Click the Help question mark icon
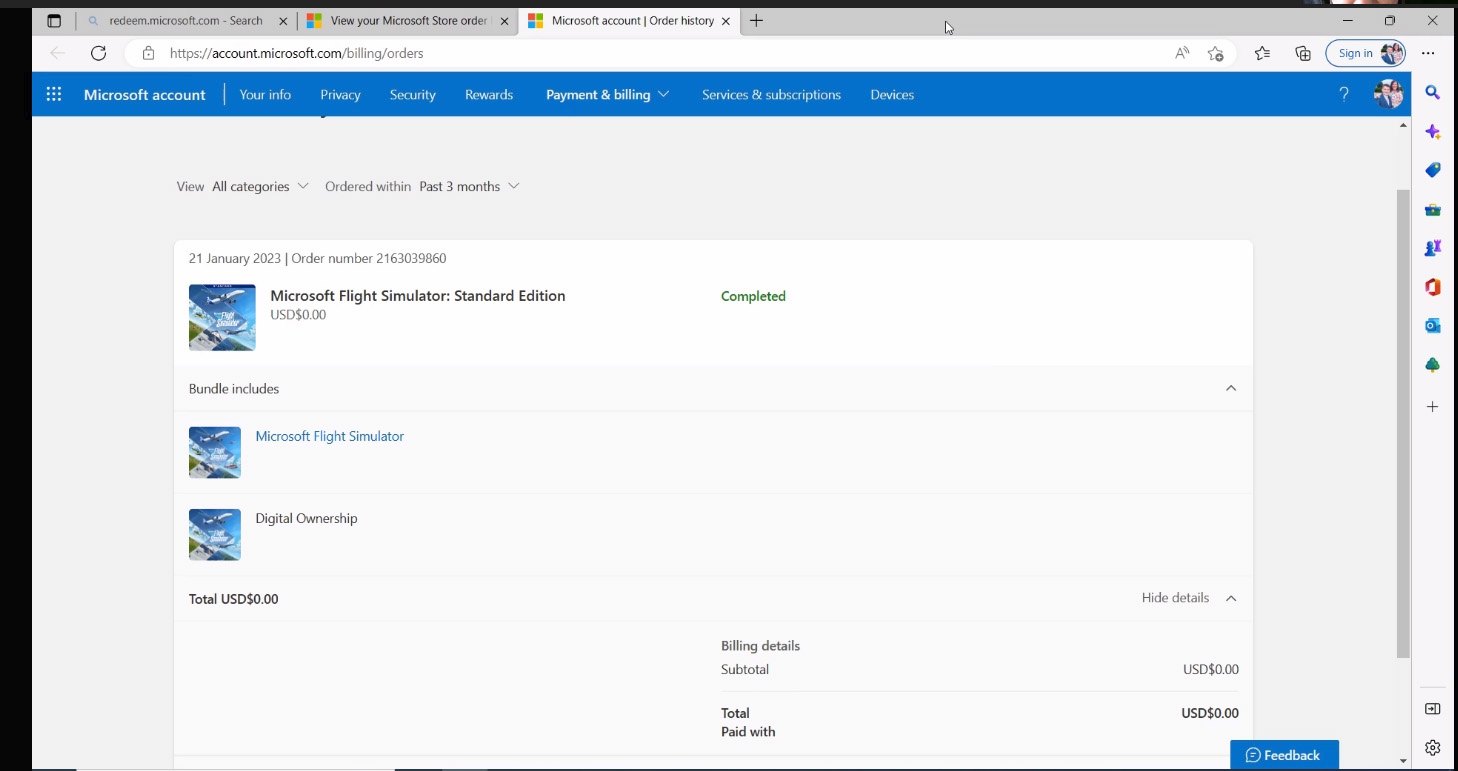 point(1344,94)
